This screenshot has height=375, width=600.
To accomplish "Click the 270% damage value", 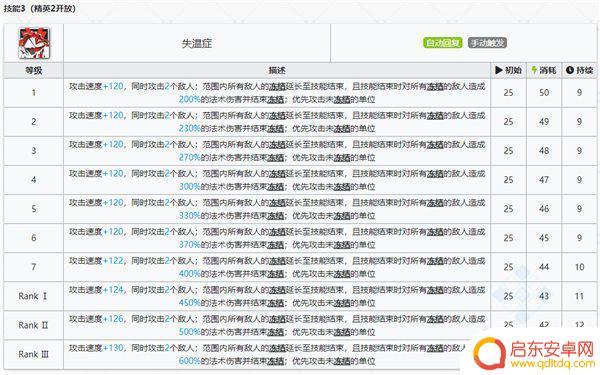I will pyautogui.click(x=189, y=158).
